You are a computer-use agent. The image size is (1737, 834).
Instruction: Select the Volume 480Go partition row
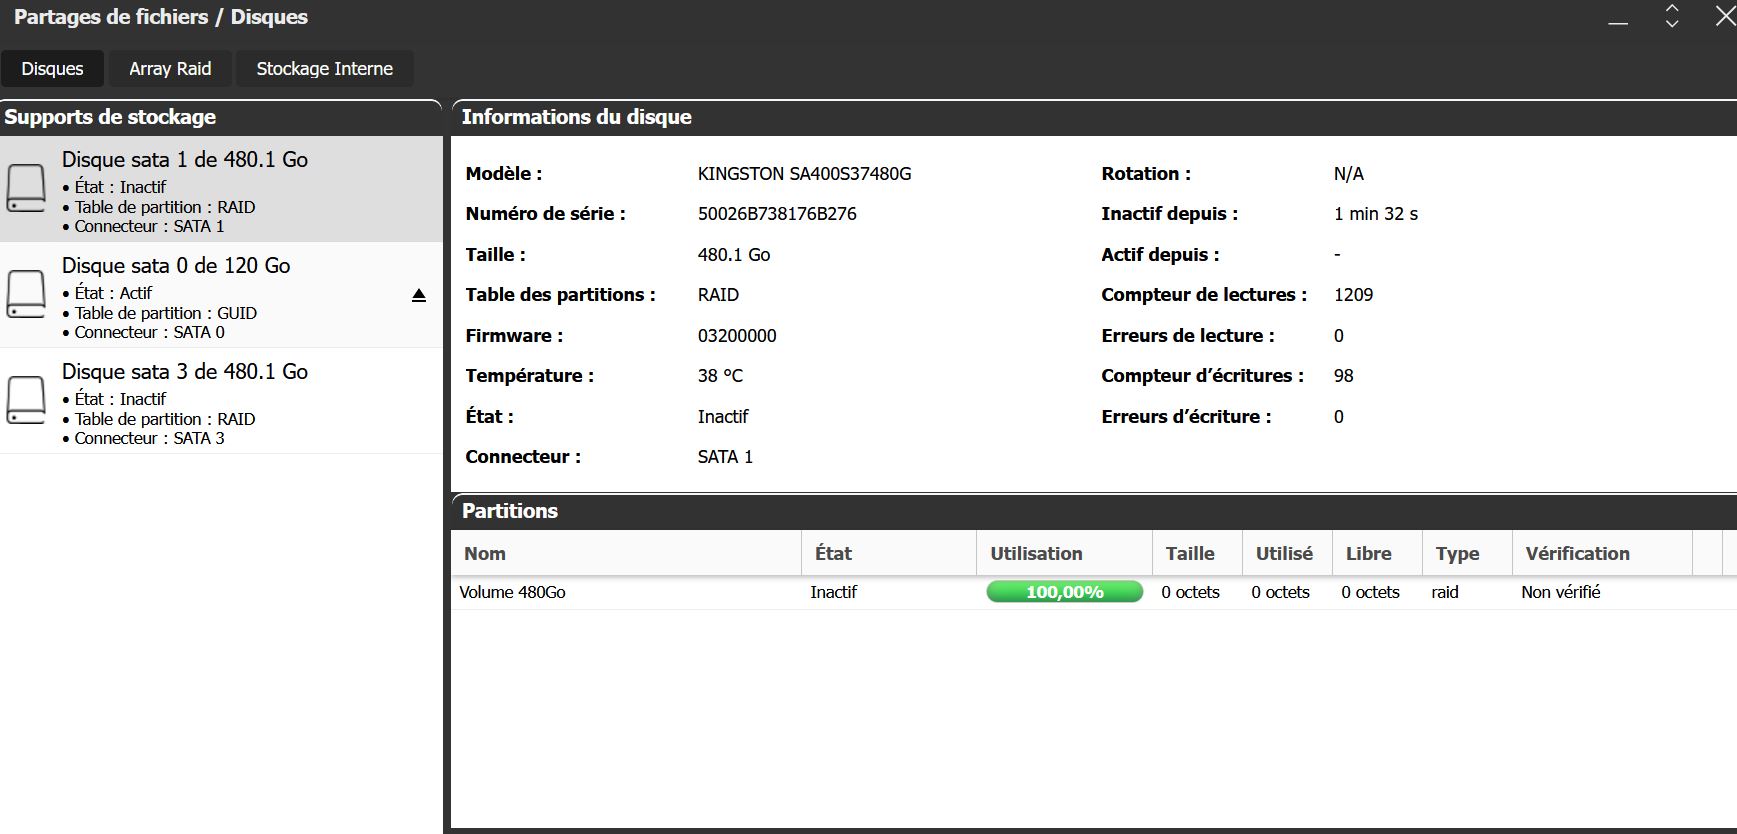tap(1094, 592)
